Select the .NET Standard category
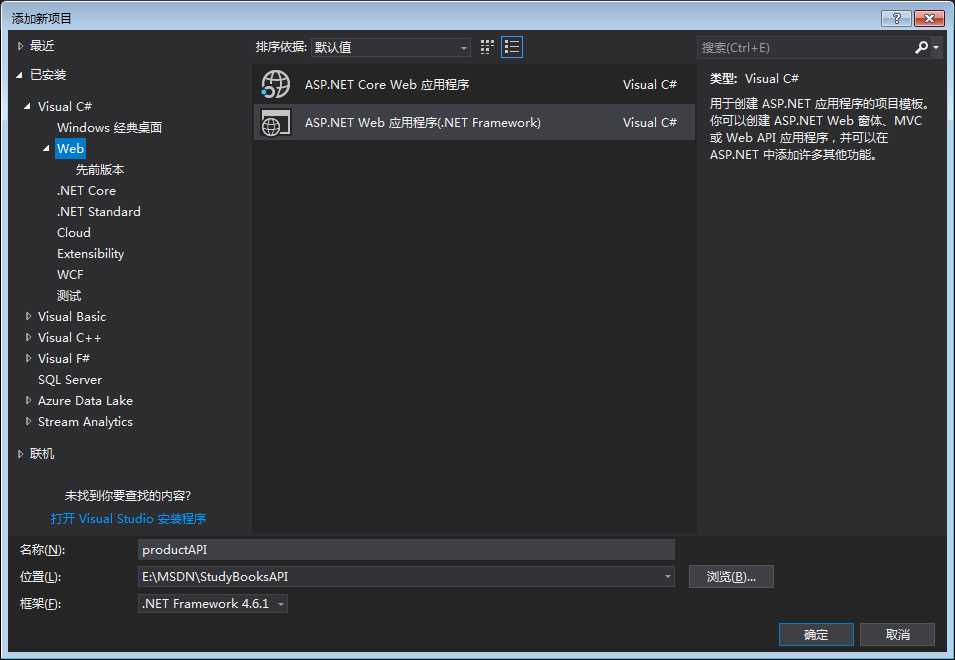Image resolution: width=955 pixels, height=660 pixels. coord(99,211)
